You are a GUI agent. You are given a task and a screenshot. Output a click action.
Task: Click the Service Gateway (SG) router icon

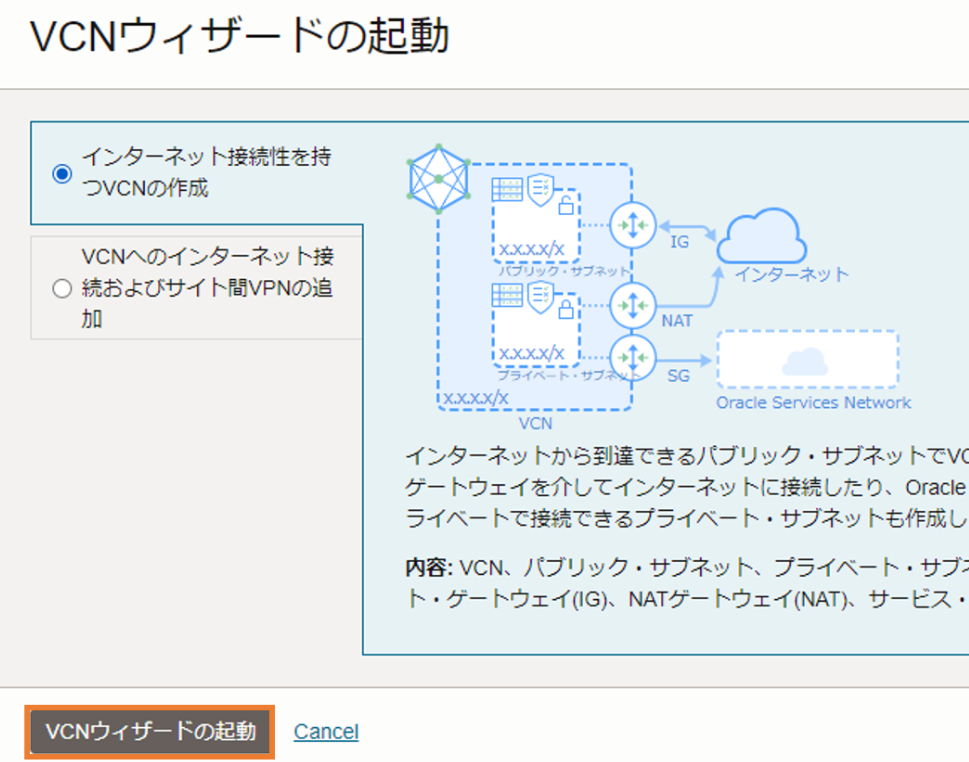(632, 355)
